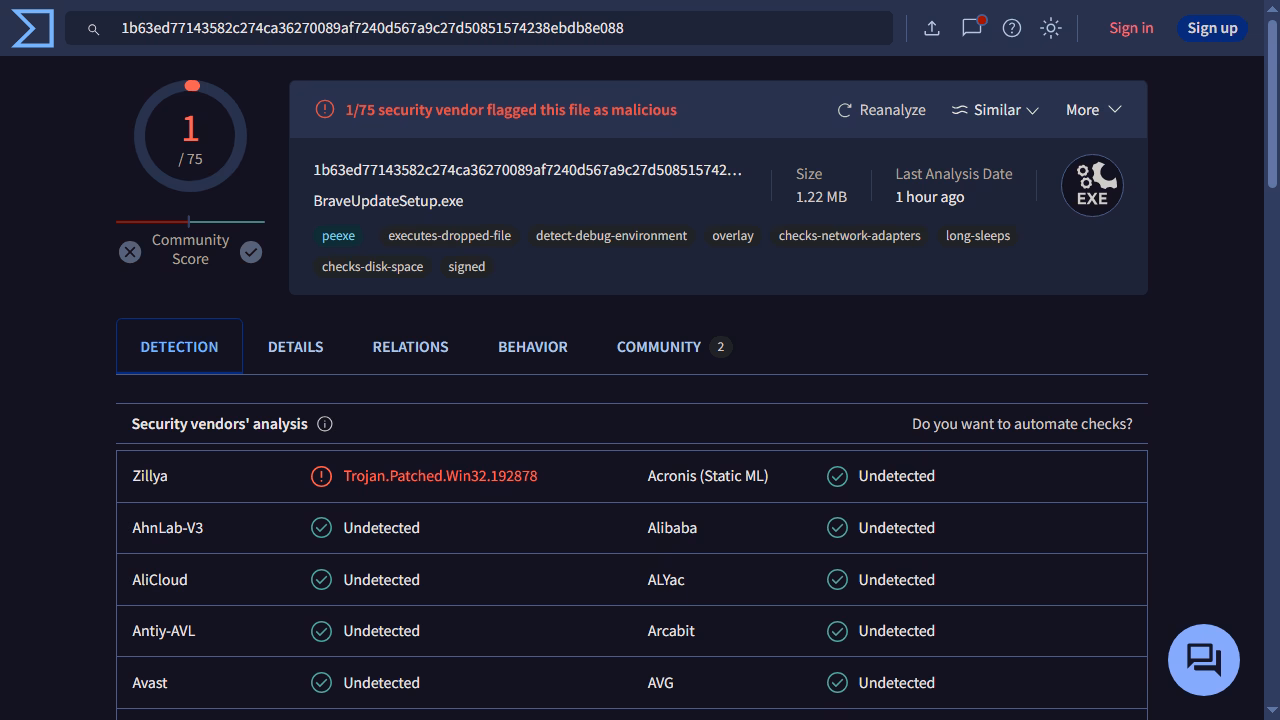This screenshot has height=720, width=1280.
Task: Click the EXE file type icon
Action: click(x=1092, y=185)
